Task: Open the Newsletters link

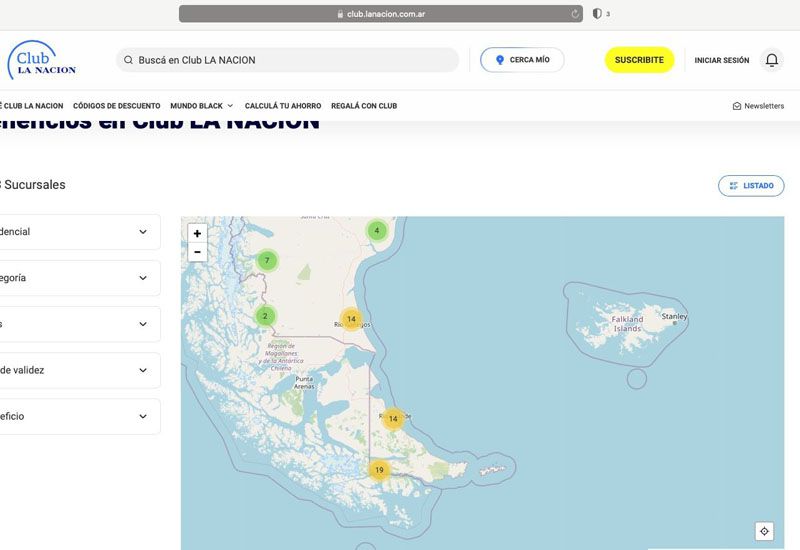Action: [758, 106]
